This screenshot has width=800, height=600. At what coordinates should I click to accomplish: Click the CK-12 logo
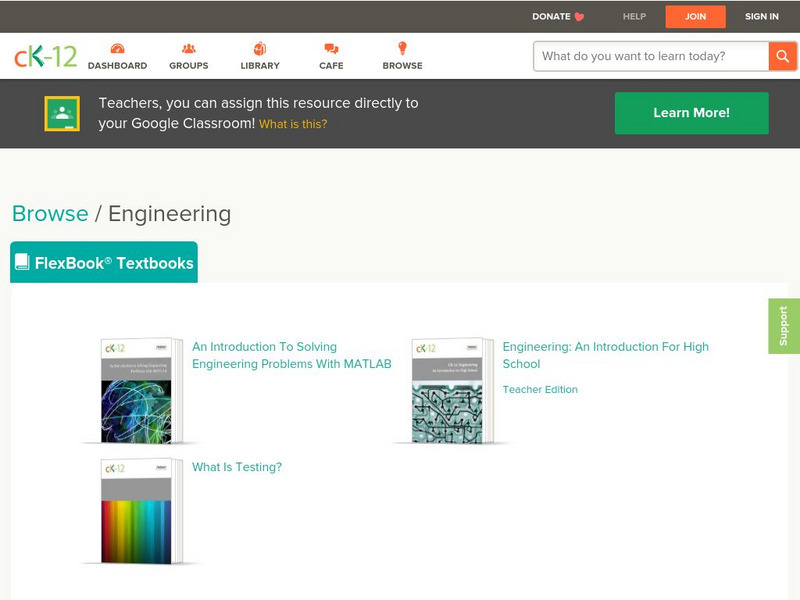coord(45,56)
